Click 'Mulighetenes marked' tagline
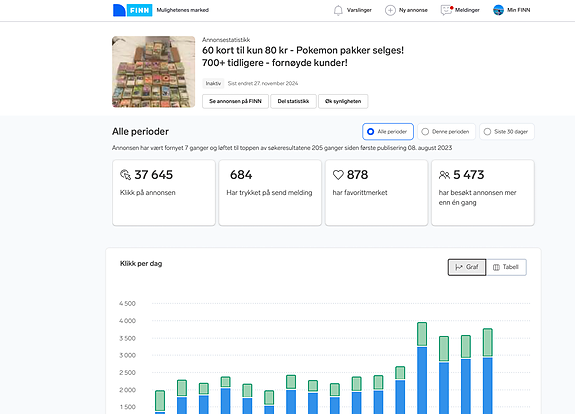The image size is (575, 414). coord(183,10)
